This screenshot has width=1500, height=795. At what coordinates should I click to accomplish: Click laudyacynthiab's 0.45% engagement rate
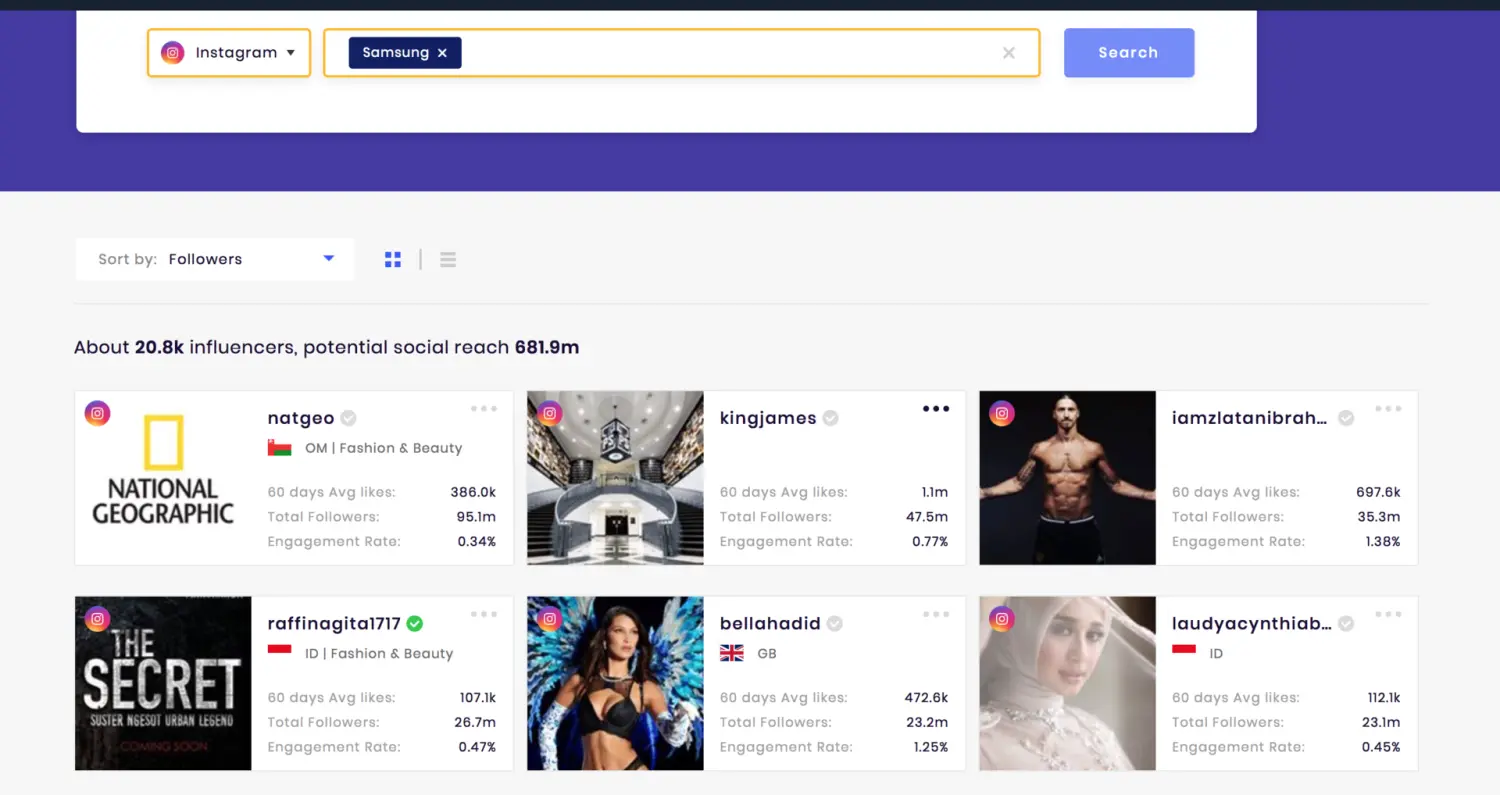tap(1381, 747)
